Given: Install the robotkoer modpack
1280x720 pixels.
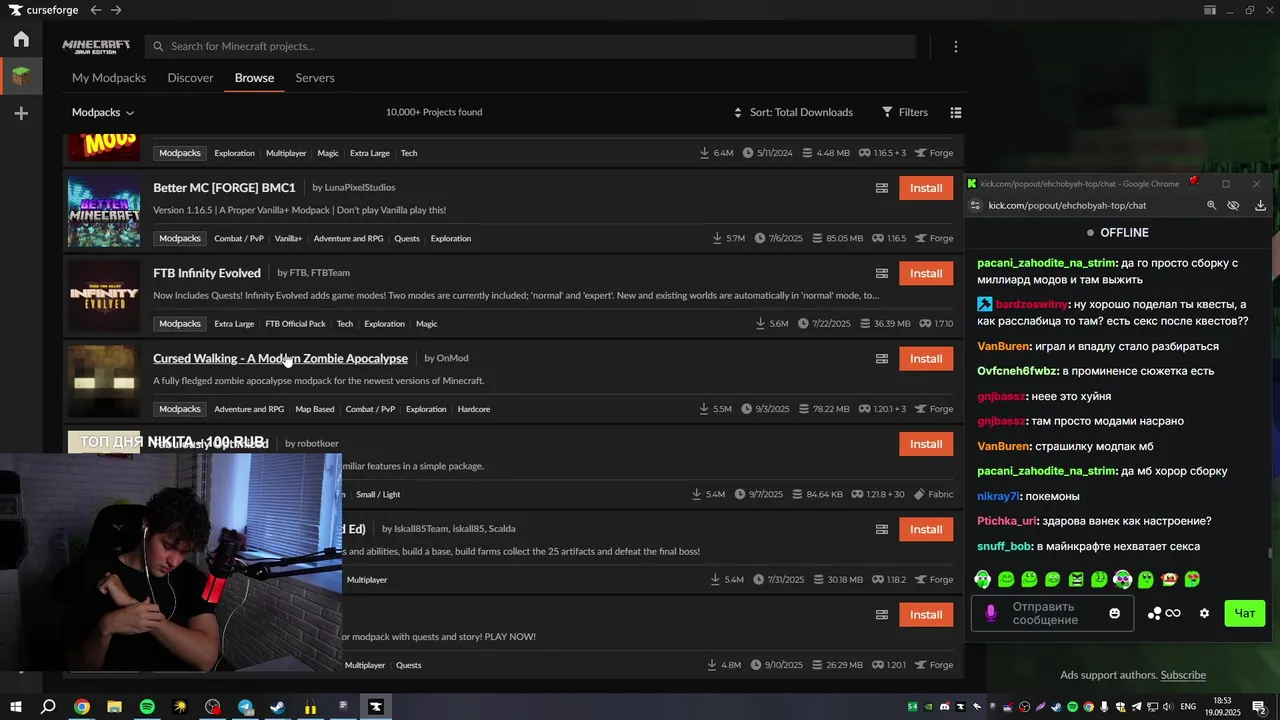Looking at the screenshot, I should pos(926,444).
